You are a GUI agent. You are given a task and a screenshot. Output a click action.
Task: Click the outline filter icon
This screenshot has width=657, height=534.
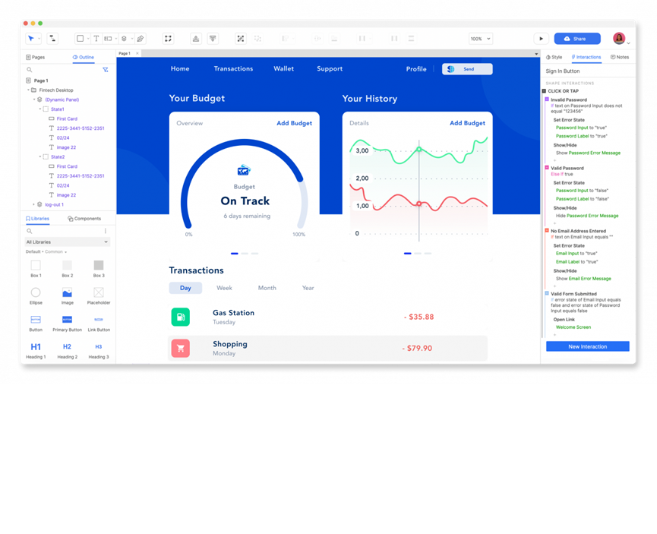pos(106,70)
